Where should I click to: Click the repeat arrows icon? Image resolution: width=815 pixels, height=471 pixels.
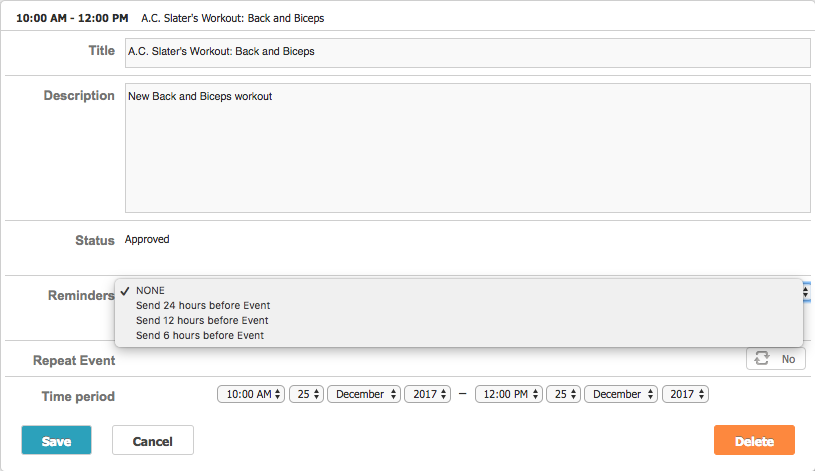pyautogui.click(x=762, y=359)
